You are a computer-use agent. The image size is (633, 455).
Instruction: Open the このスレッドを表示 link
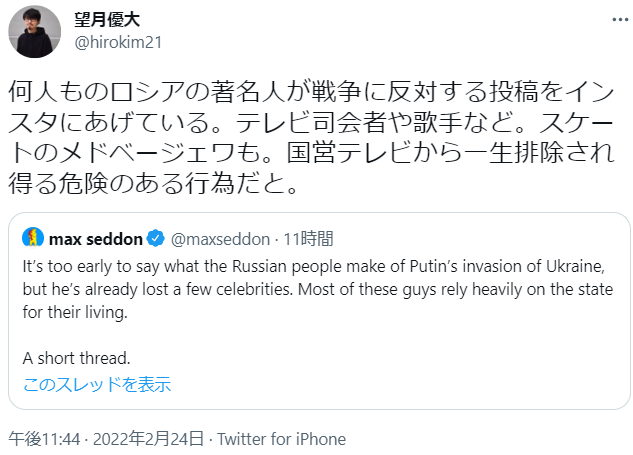point(96,384)
